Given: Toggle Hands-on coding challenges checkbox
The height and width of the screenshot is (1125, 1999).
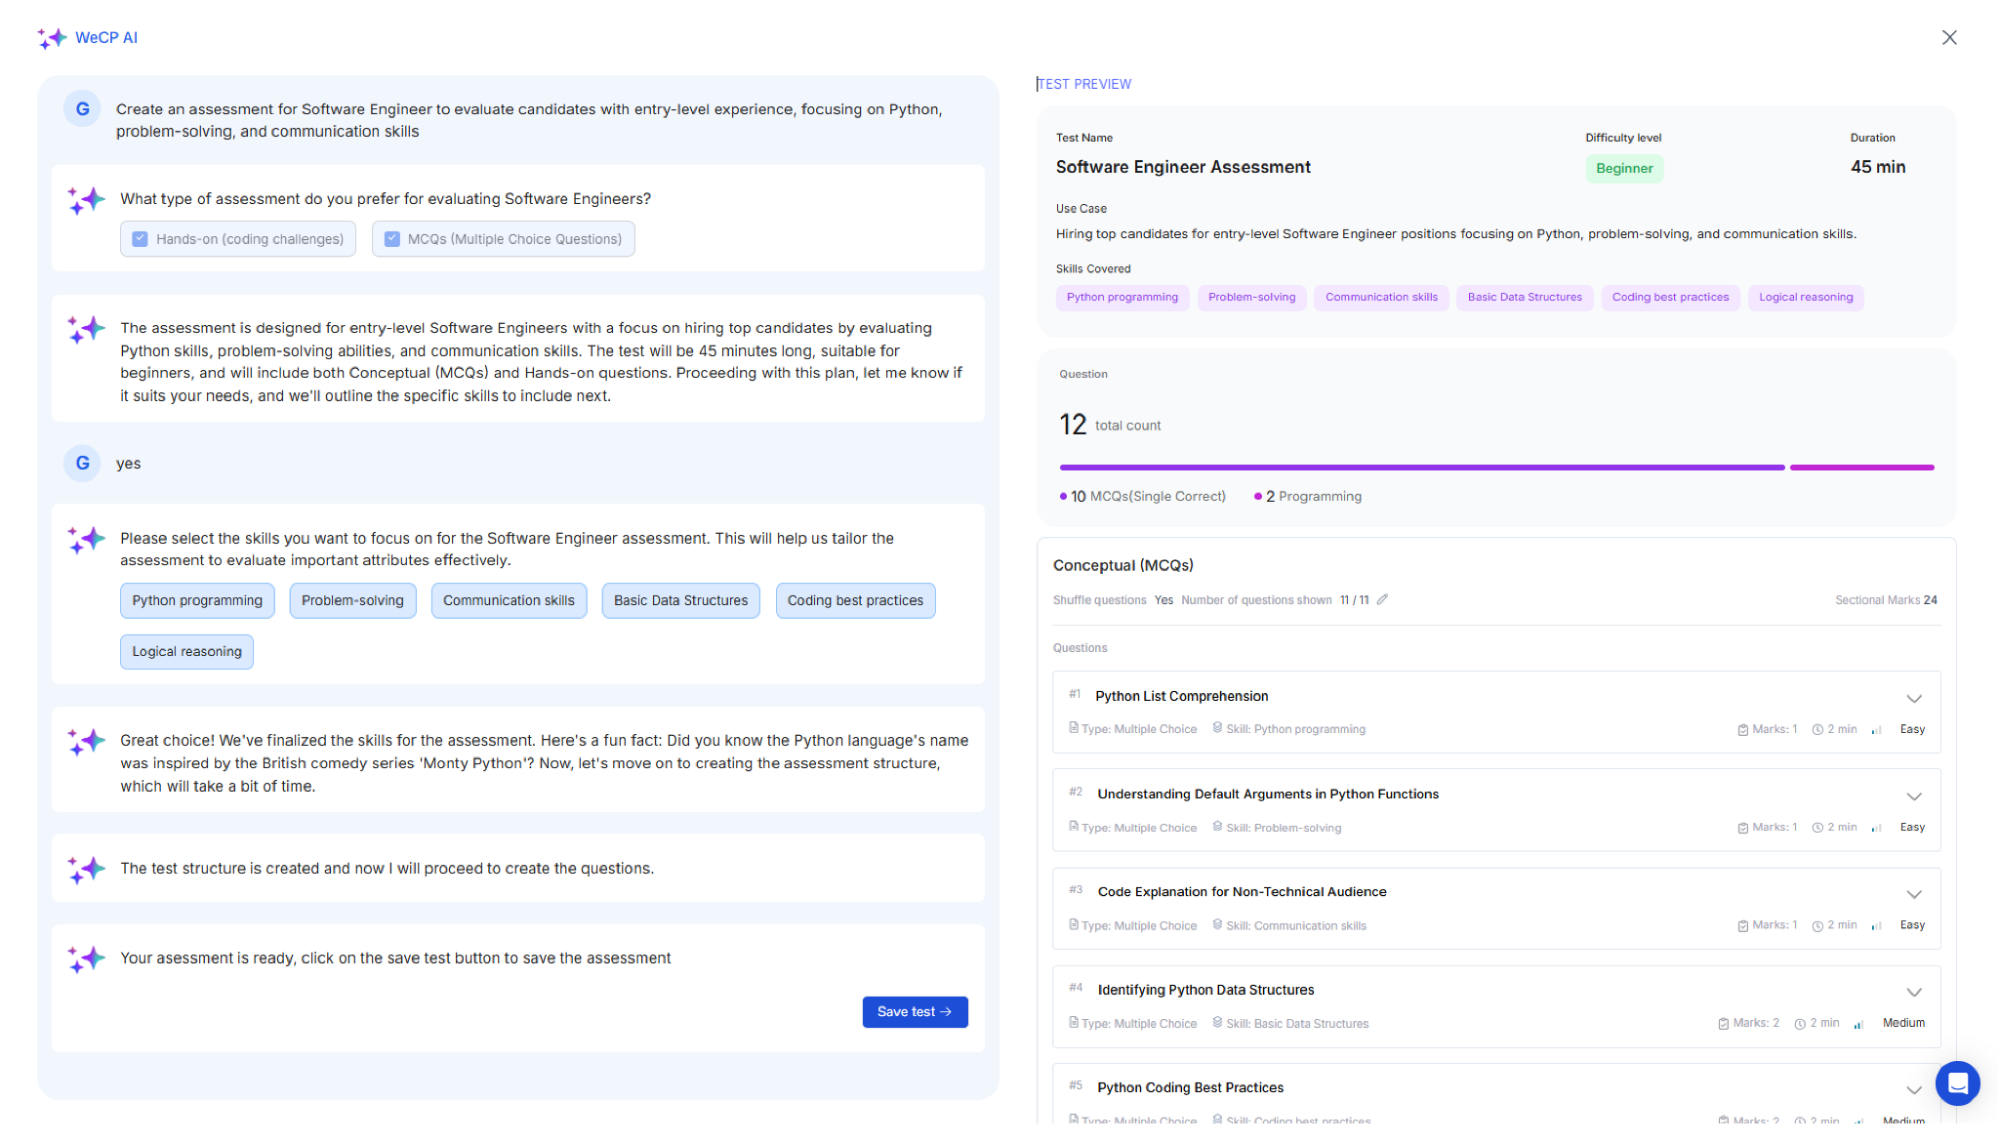Looking at the screenshot, I should click(x=137, y=239).
